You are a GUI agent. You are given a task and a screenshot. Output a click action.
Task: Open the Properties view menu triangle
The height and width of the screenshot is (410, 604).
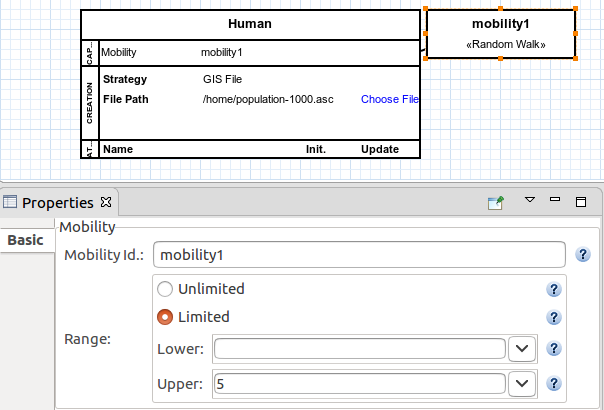tap(530, 200)
